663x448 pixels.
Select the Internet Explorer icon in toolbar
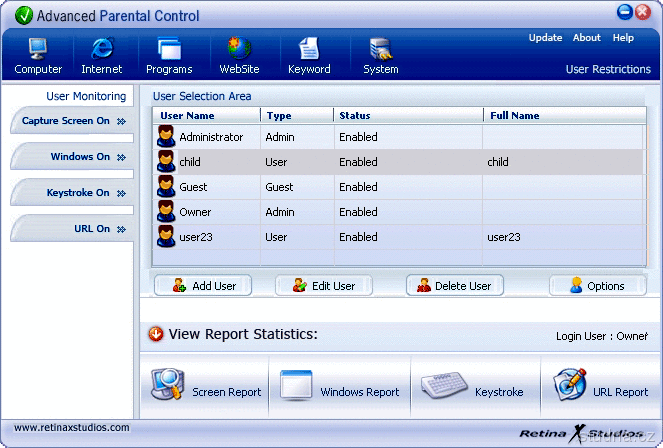pyautogui.click(x=102, y=49)
